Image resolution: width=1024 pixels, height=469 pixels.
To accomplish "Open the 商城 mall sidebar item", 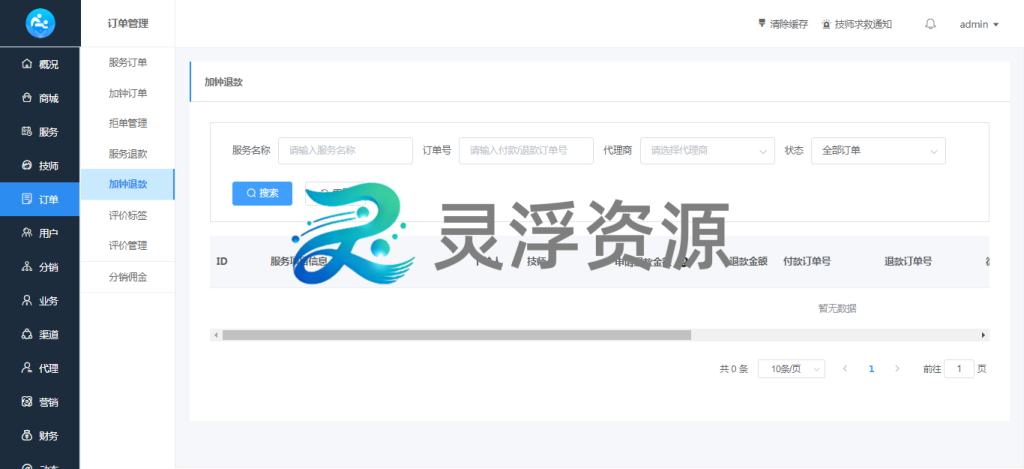I will point(40,98).
